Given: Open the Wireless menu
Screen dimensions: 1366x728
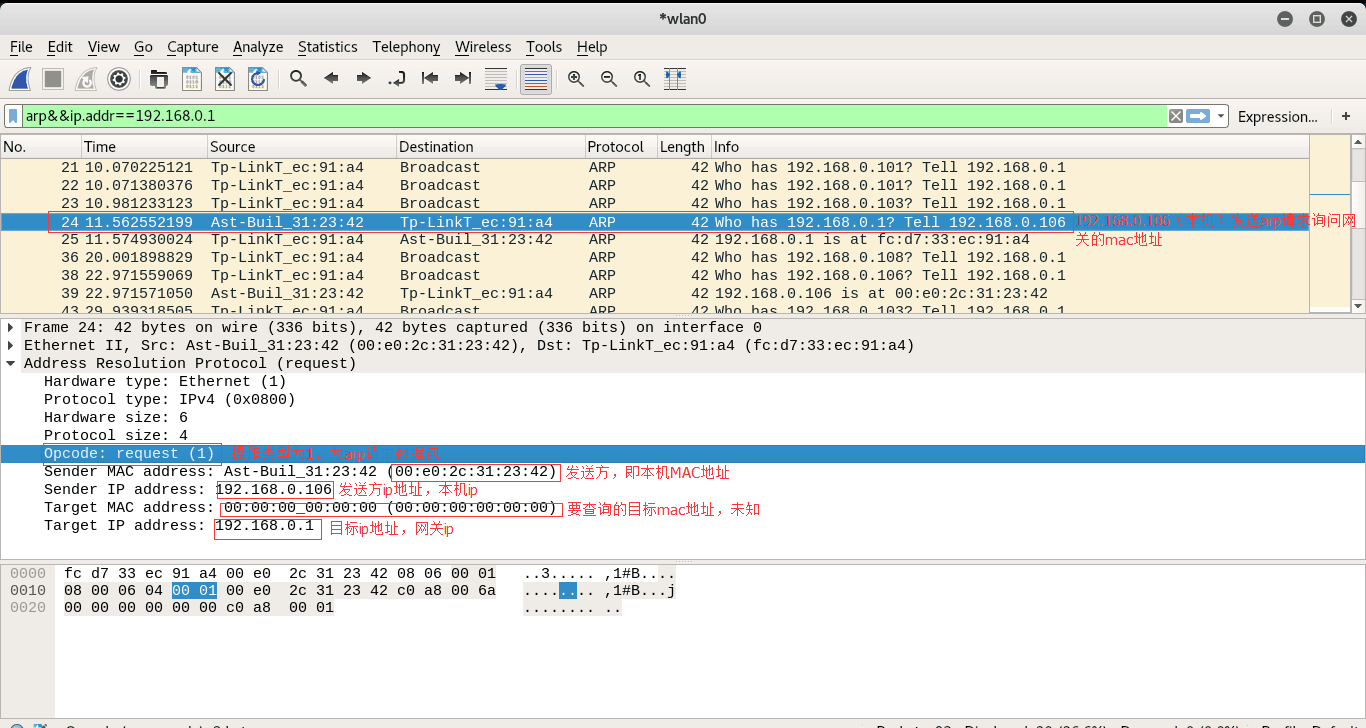Looking at the screenshot, I should (483, 47).
